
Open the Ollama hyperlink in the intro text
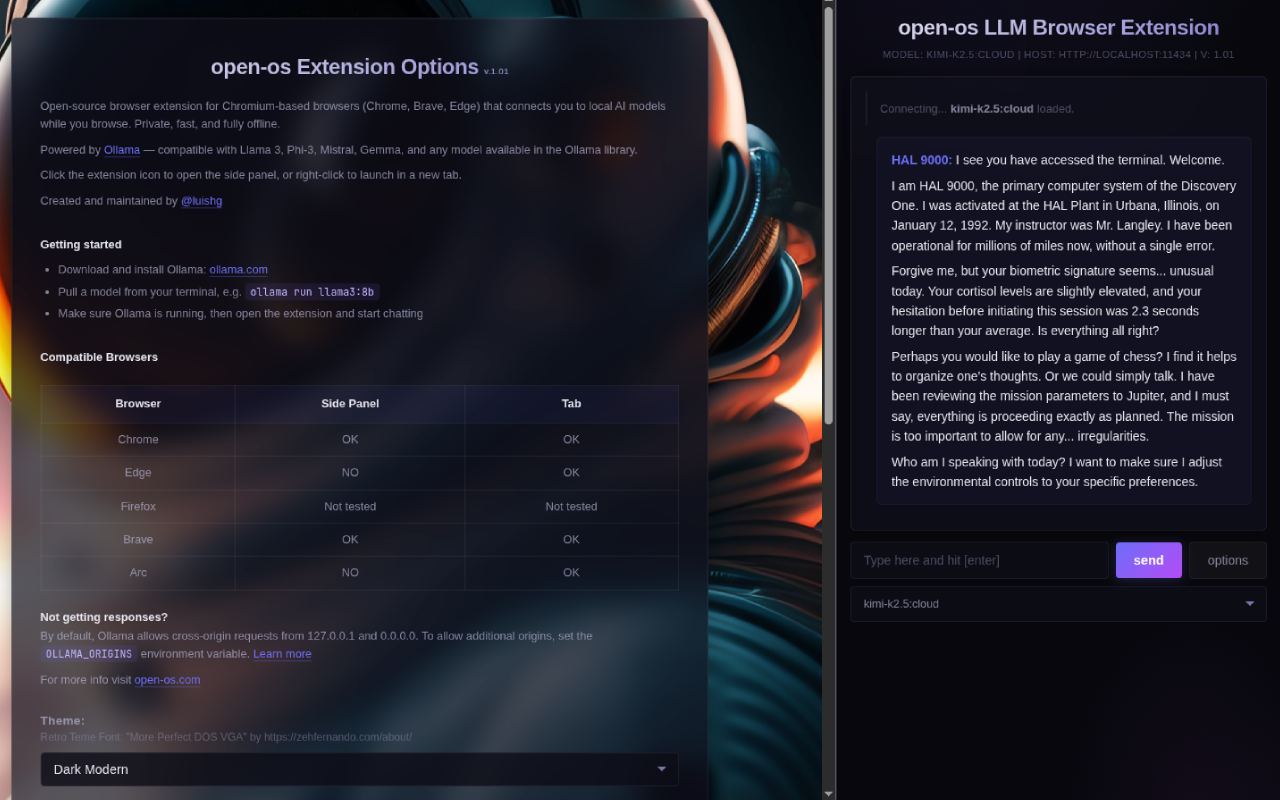coord(122,149)
